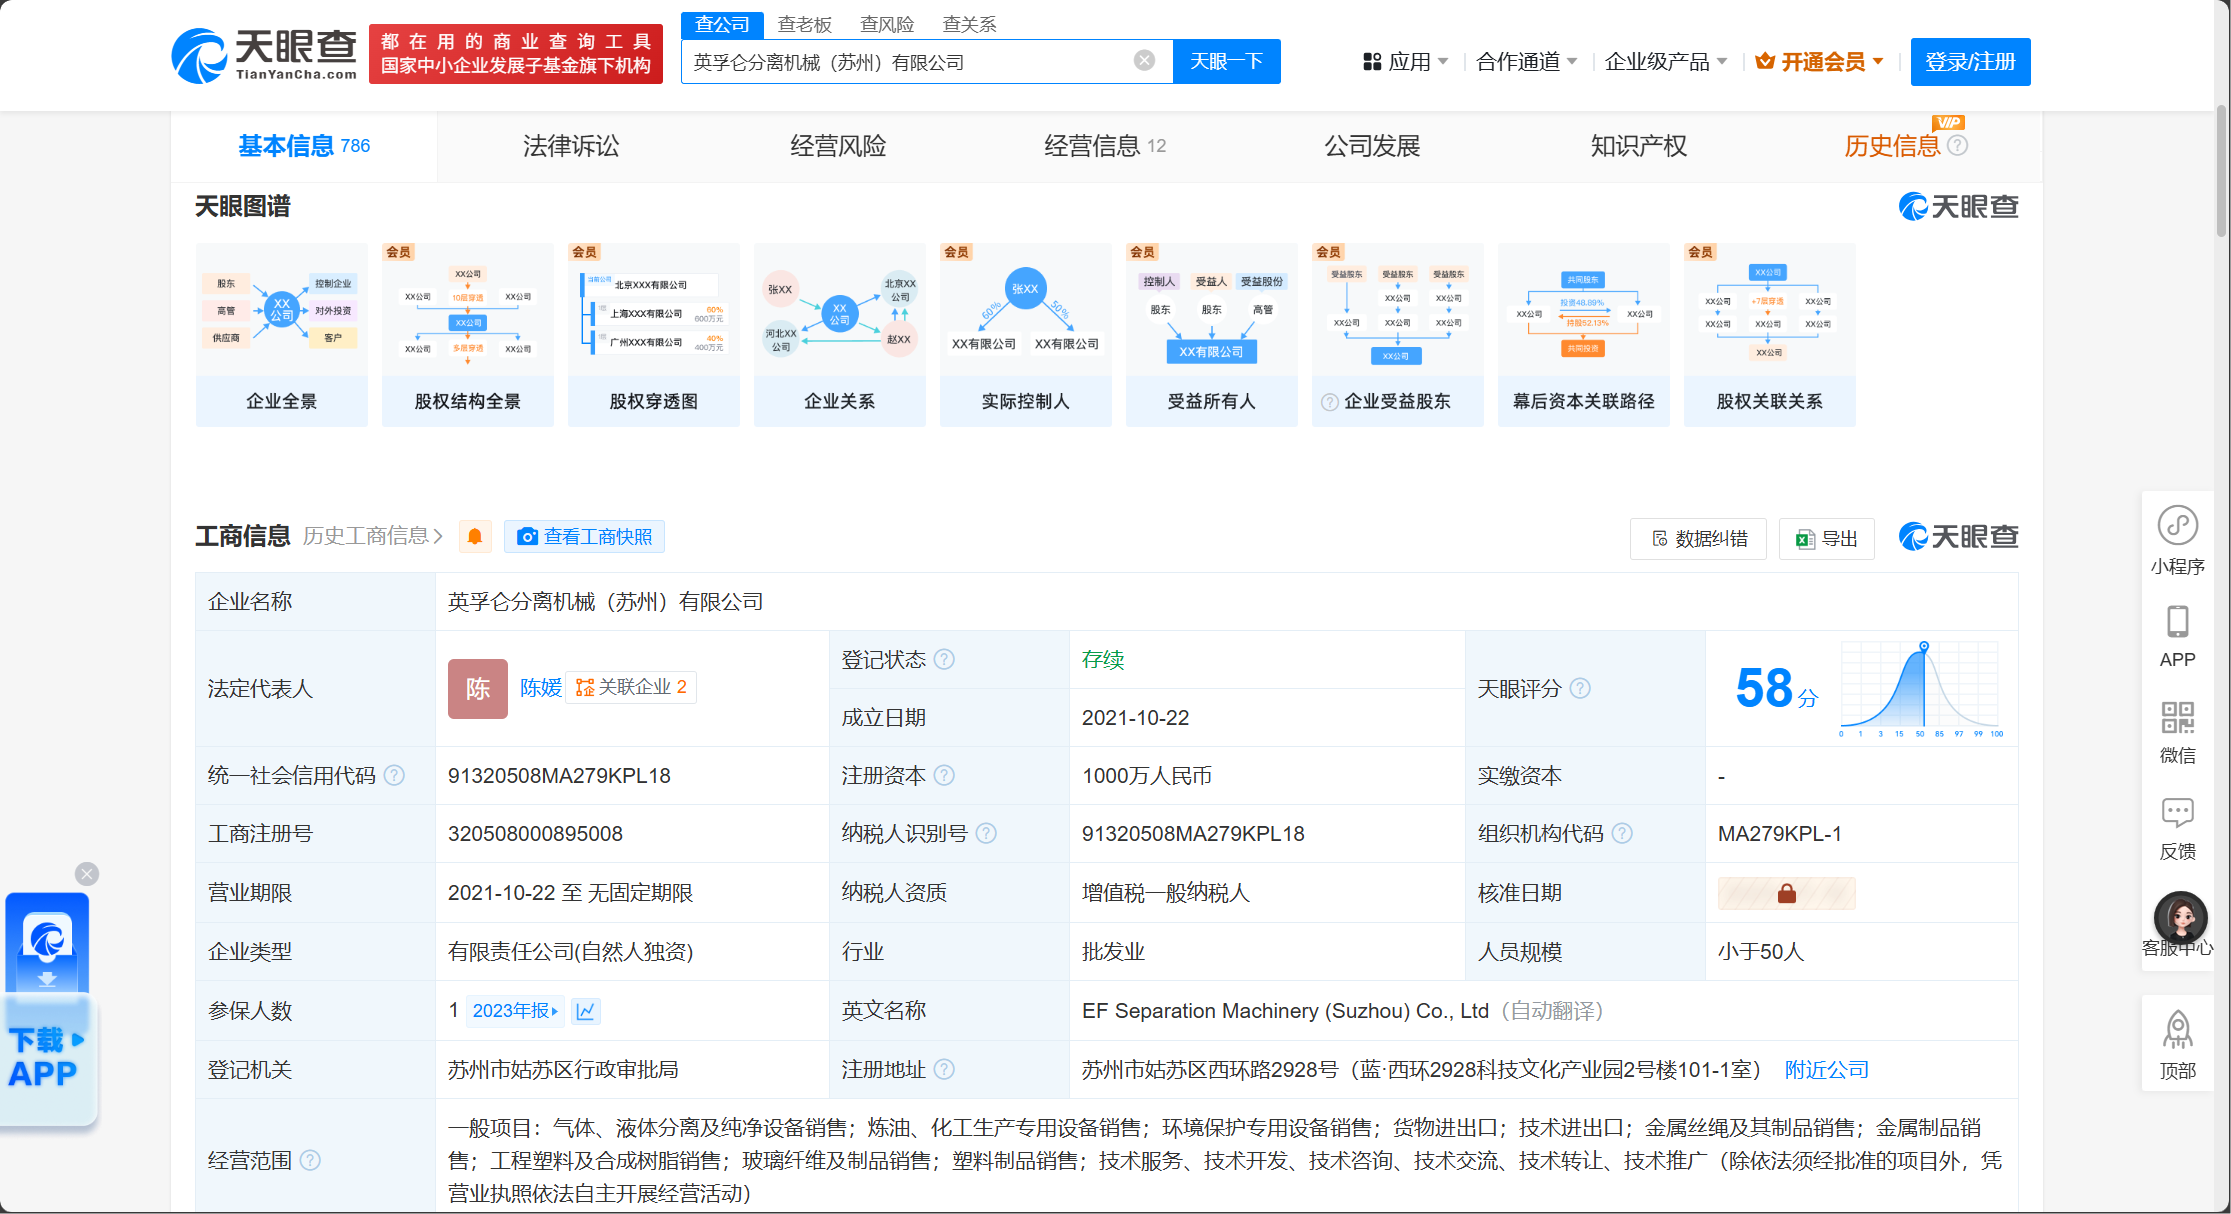Click help icon beside 统一社会信用代码
2231x1214 pixels.
pos(395,776)
